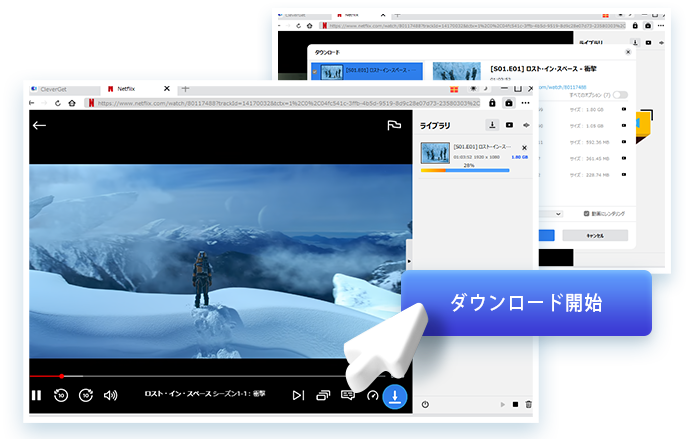Go to the home page in front window
Viewport: 686px width, 439px height.
click(x=72, y=103)
